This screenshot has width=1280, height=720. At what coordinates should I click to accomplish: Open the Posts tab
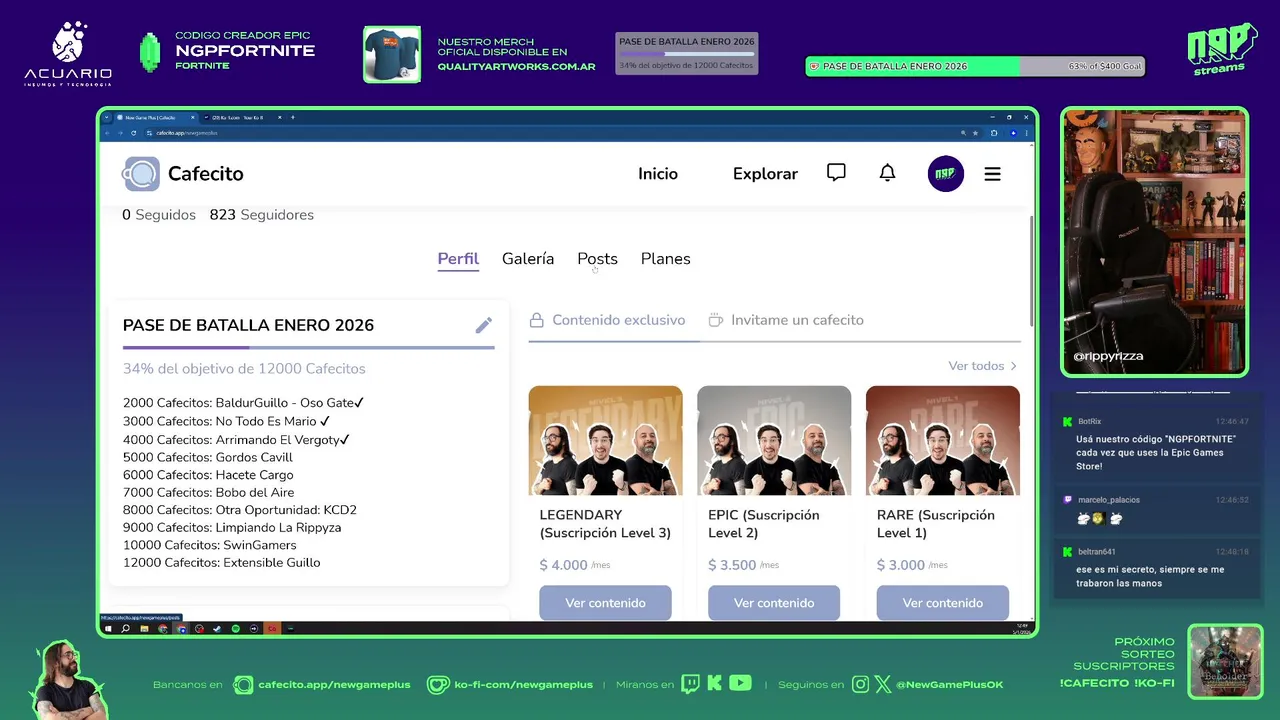pos(597,259)
